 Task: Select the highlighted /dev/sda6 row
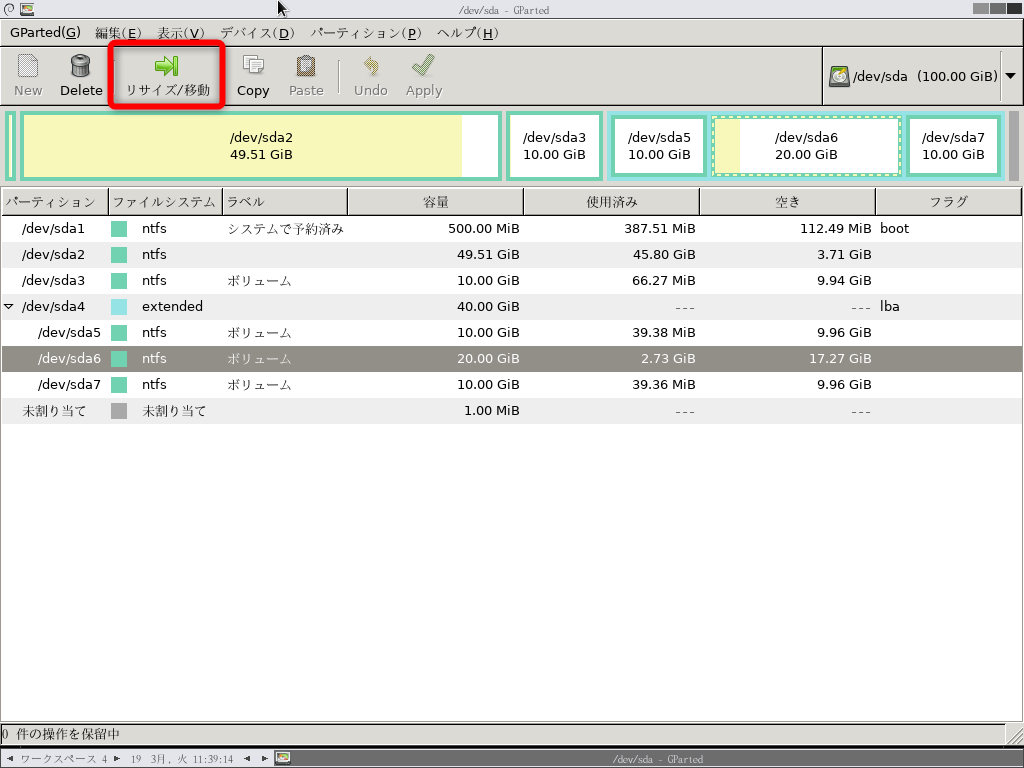tap(511, 359)
